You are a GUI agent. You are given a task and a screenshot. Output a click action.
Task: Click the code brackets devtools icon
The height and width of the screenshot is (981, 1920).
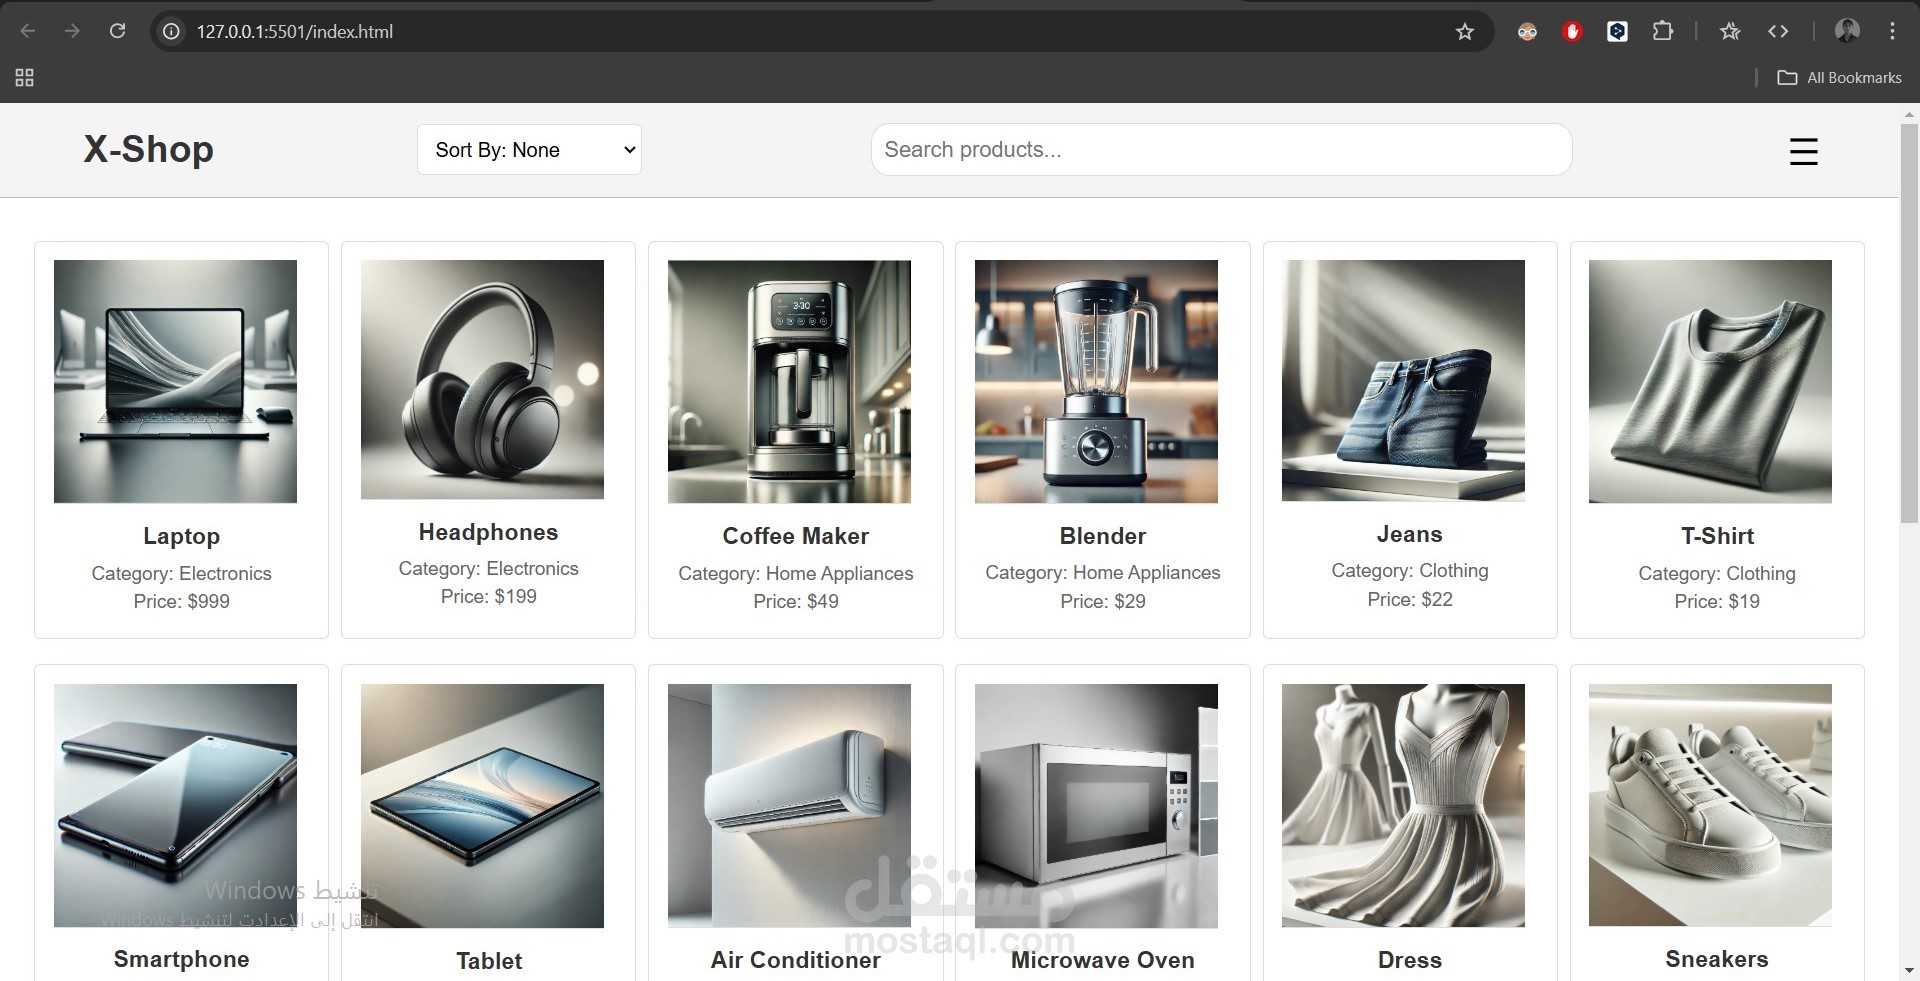pos(1778,31)
